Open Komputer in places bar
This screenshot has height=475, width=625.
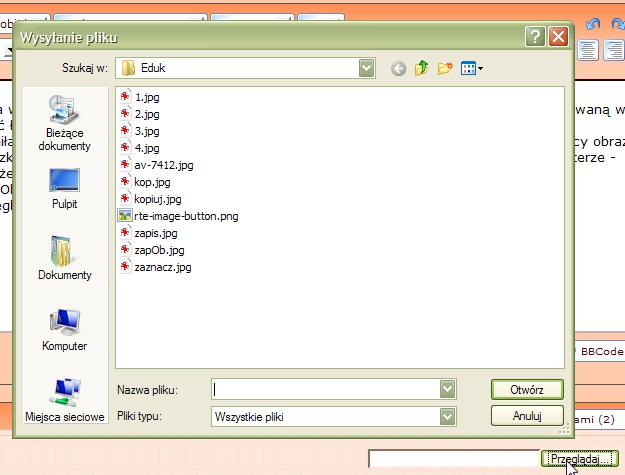(64, 329)
